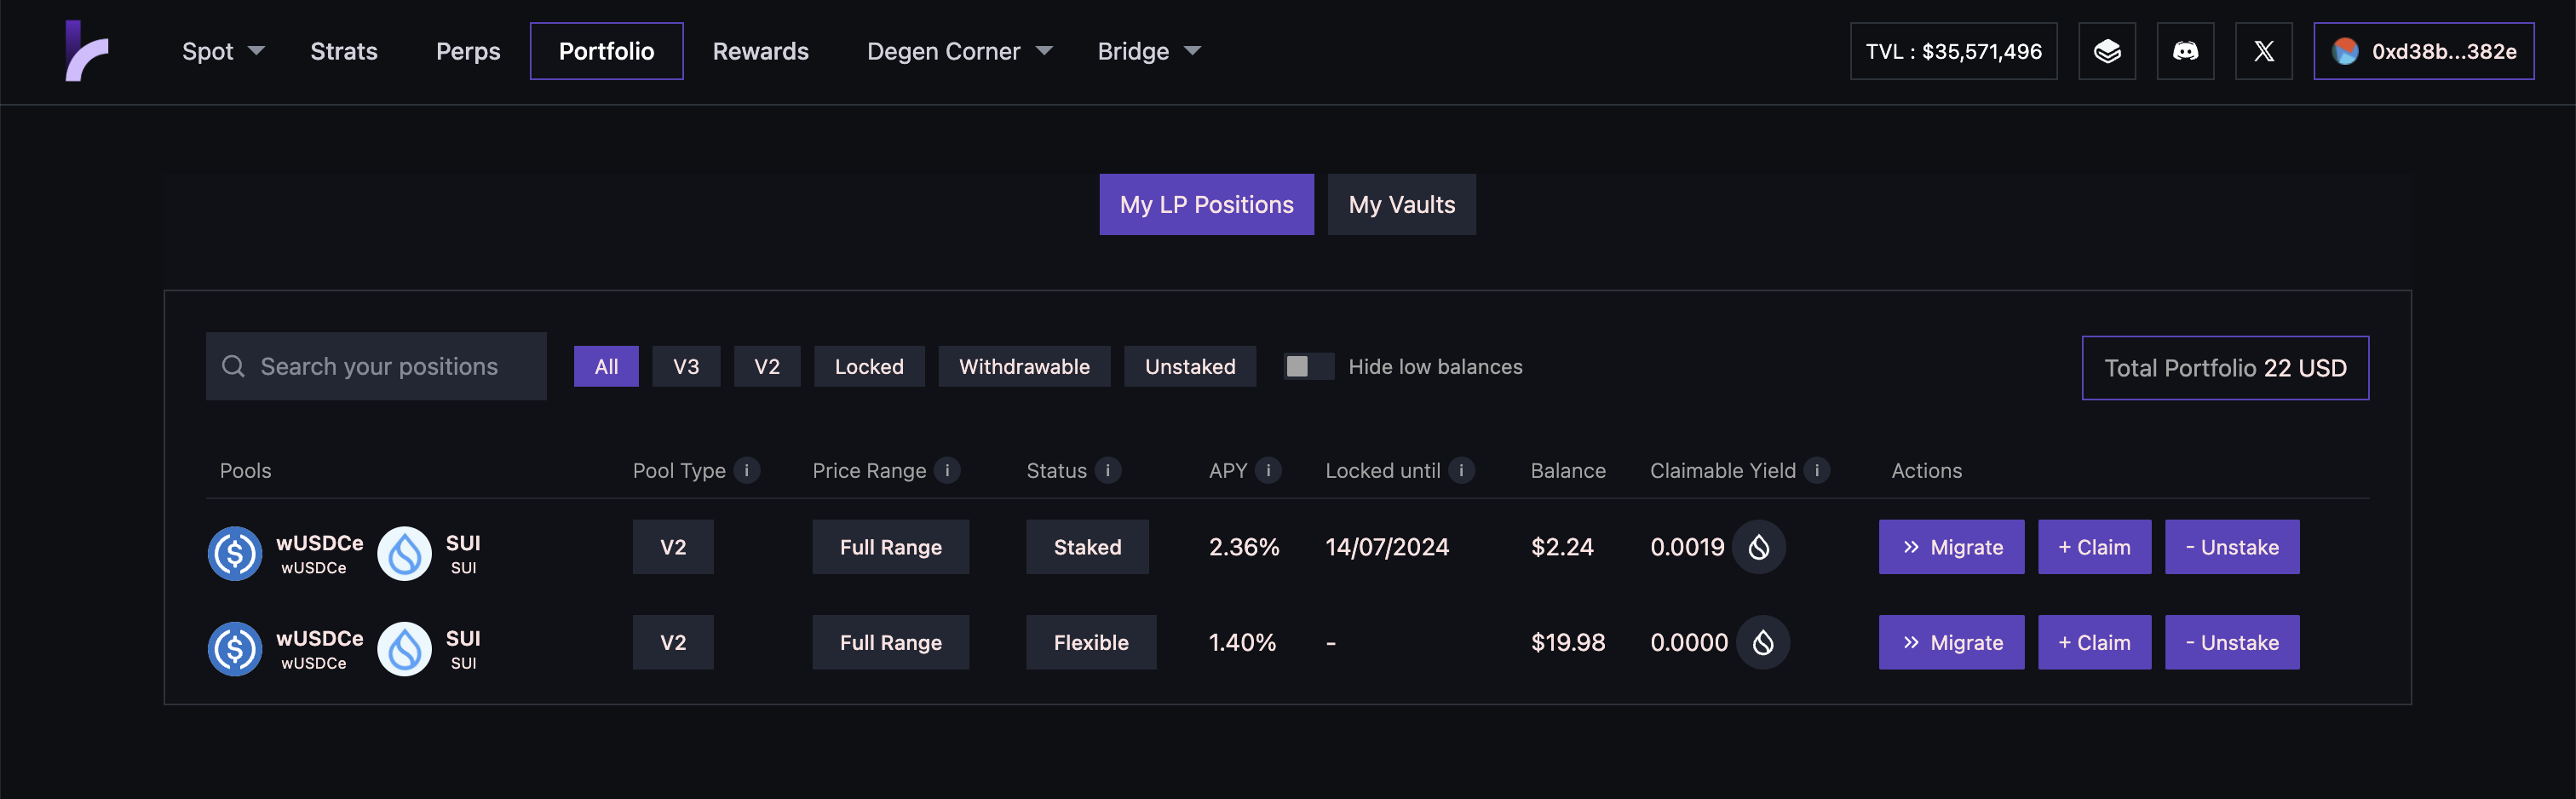Expand the Bridge dropdown menu
Image resolution: width=2576 pixels, height=799 pixels.
pos(1148,51)
